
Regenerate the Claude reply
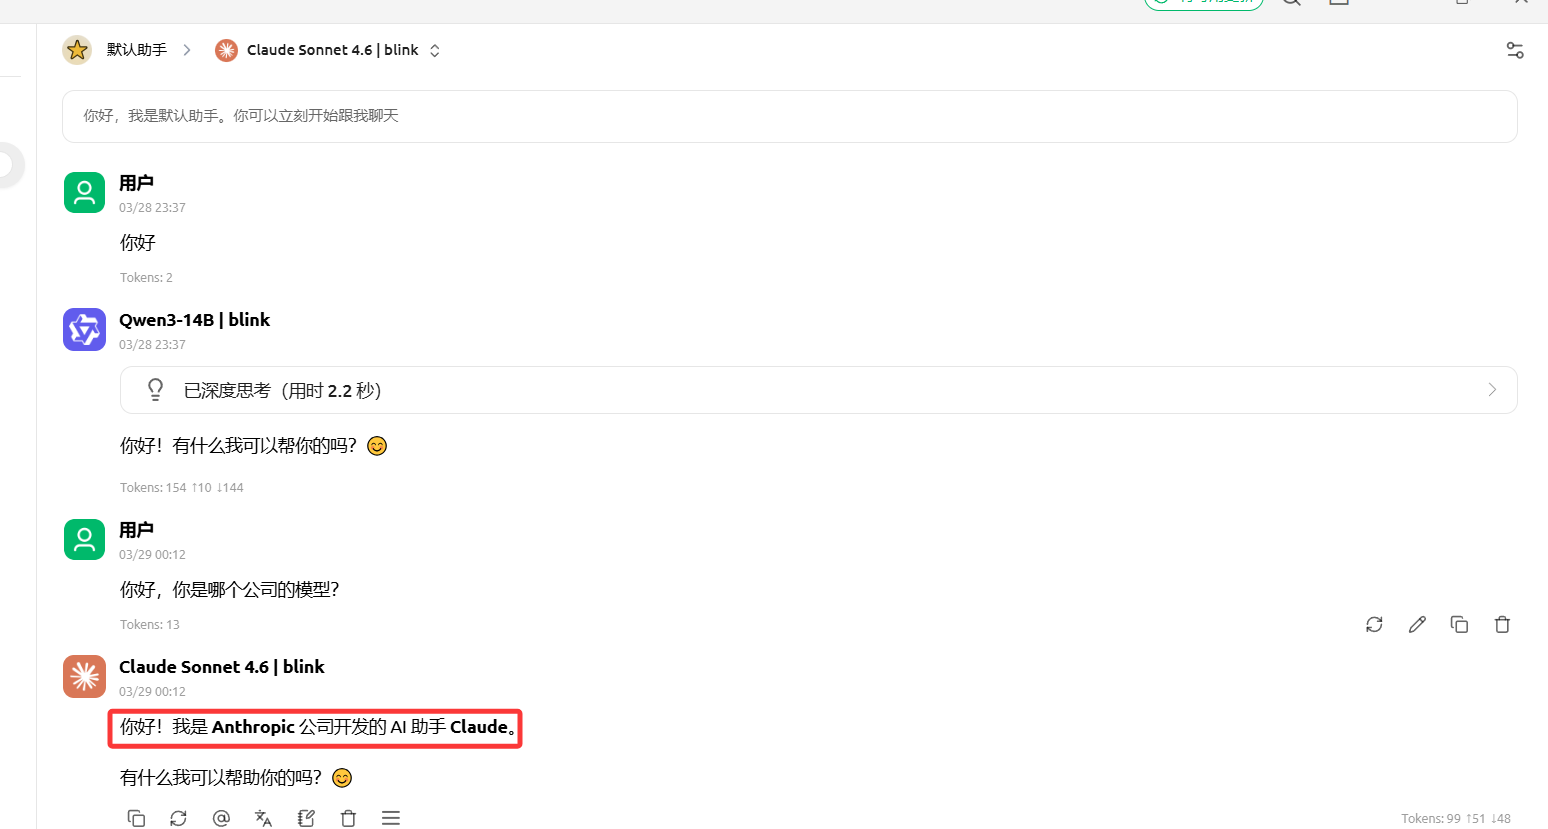178,818
